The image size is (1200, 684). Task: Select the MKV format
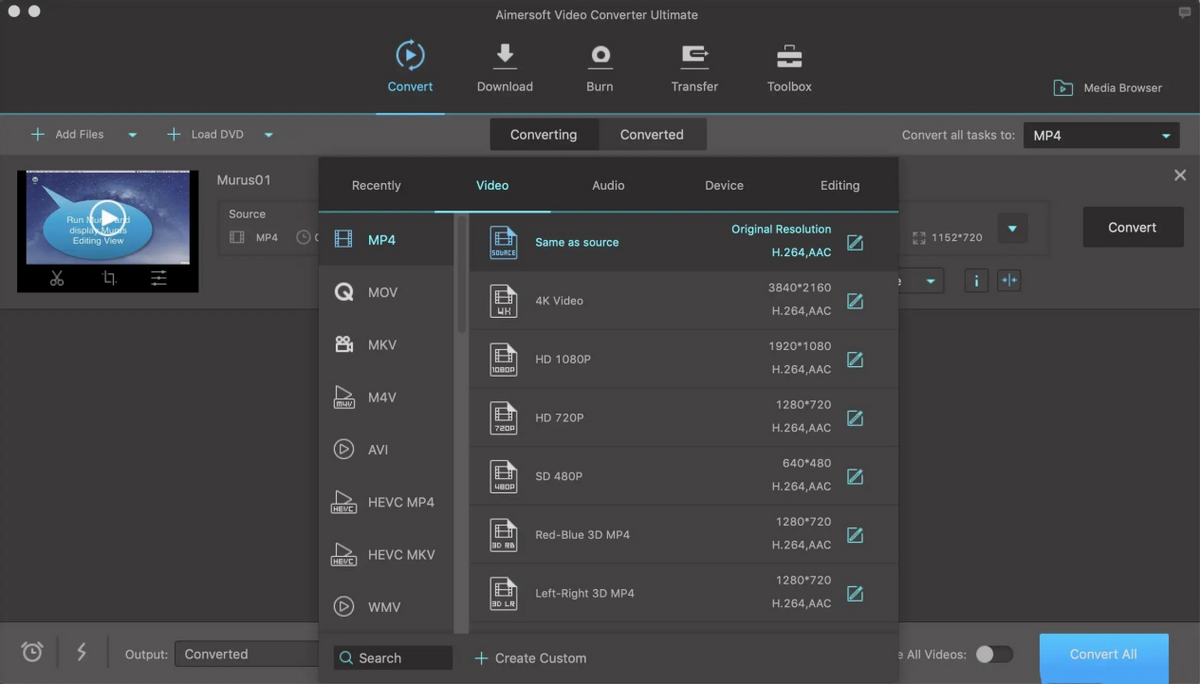click(x=387, y=344)
